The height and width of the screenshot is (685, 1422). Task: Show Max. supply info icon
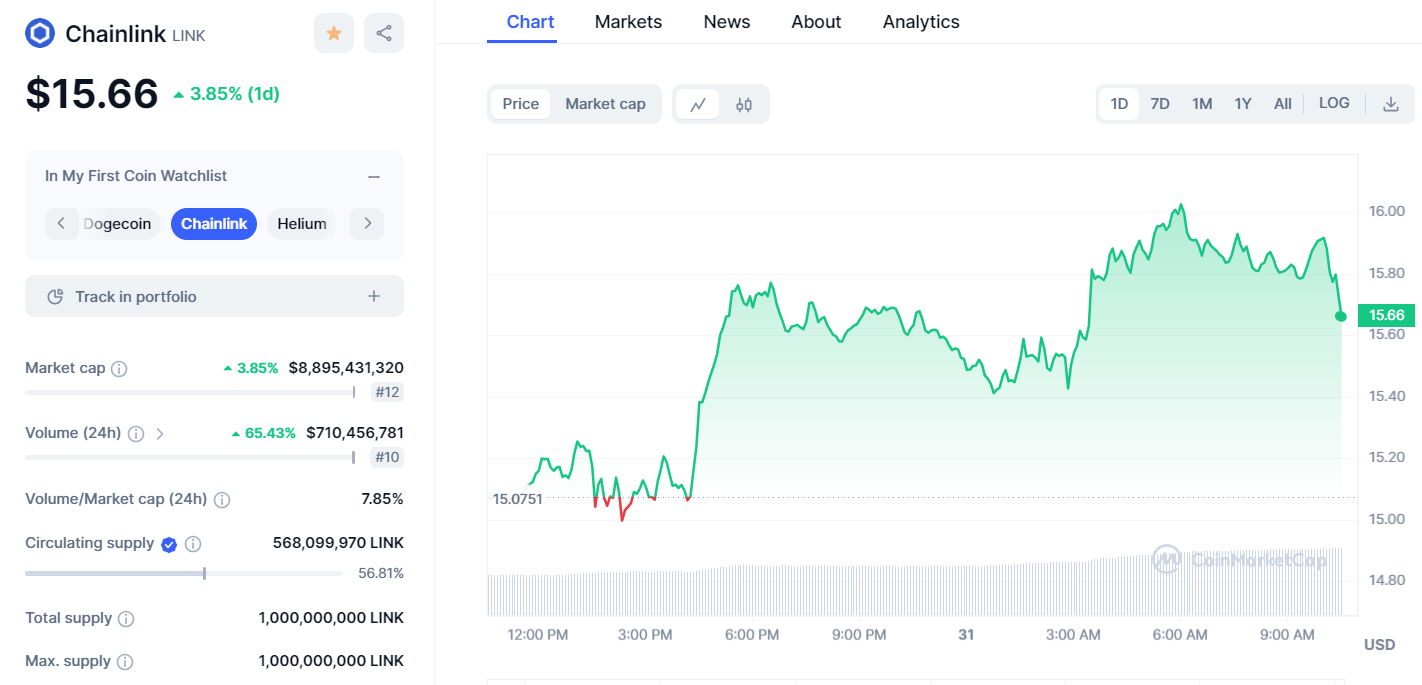pyautogui.click(x=125, y=662)
